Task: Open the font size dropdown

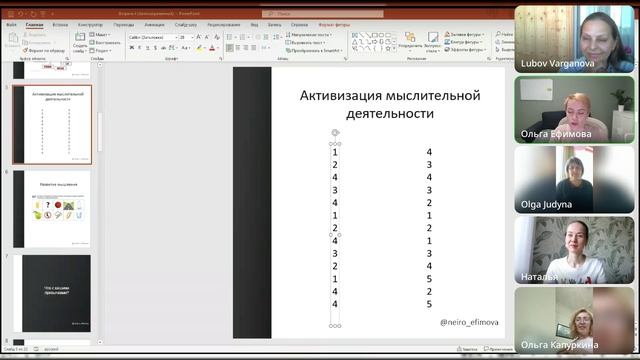Action: (x=192, y=37)
